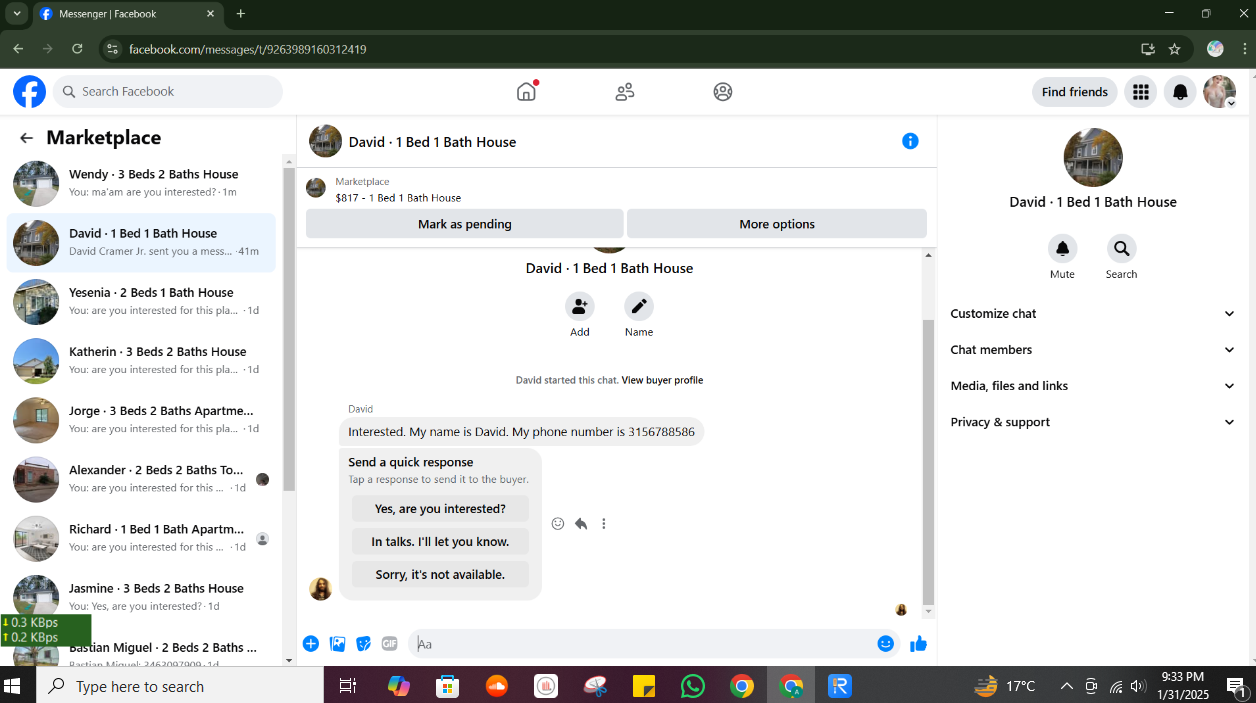Send 'Sorry, it's not available.' response
Viewport: 1256px width, 703px height.
click(440, 575)
